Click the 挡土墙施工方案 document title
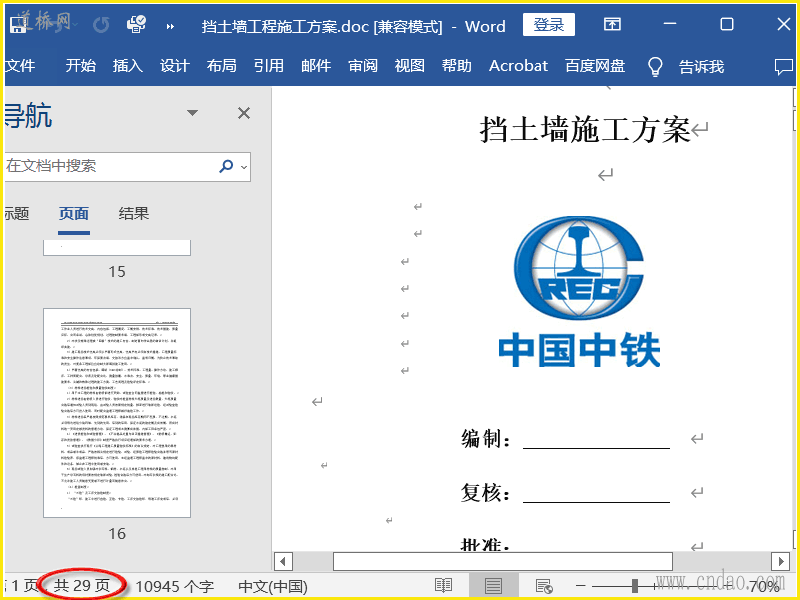The width and height of the screenshot is (800, 600). pos(585,129)
